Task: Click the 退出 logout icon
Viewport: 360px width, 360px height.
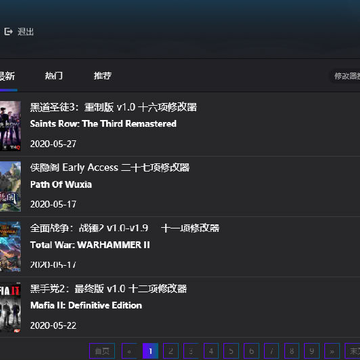Action: 8,32
